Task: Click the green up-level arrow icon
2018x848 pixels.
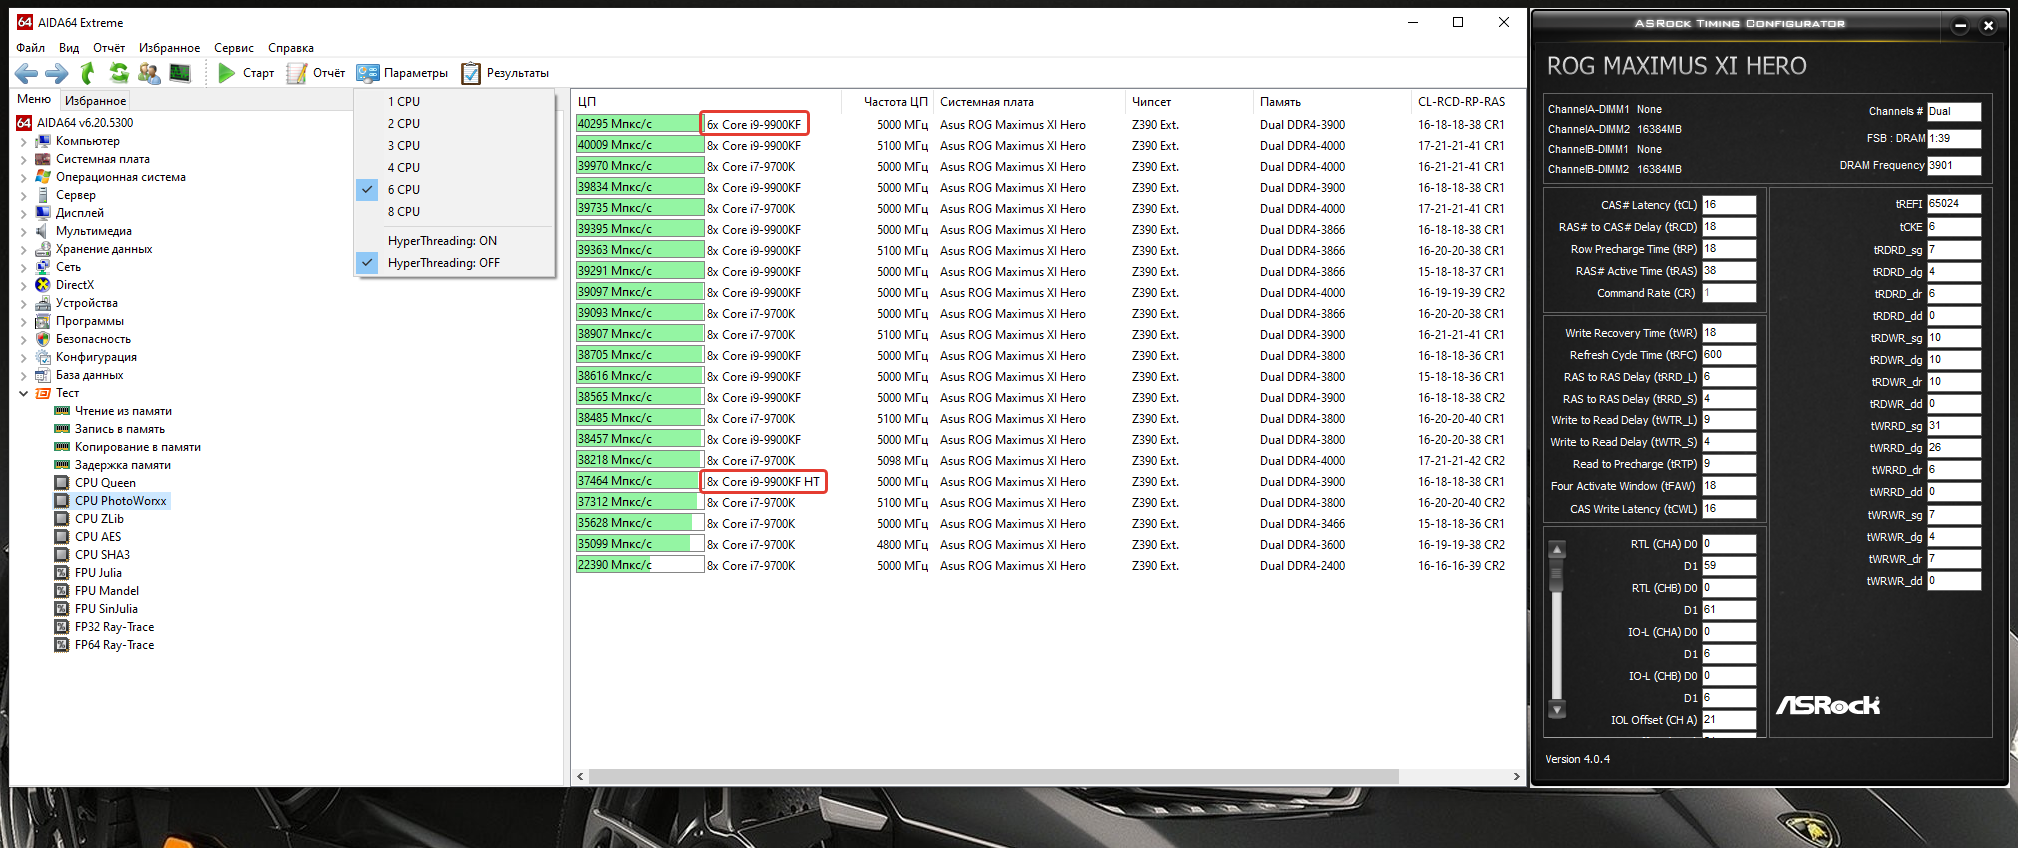Action: tap(88, 73)
